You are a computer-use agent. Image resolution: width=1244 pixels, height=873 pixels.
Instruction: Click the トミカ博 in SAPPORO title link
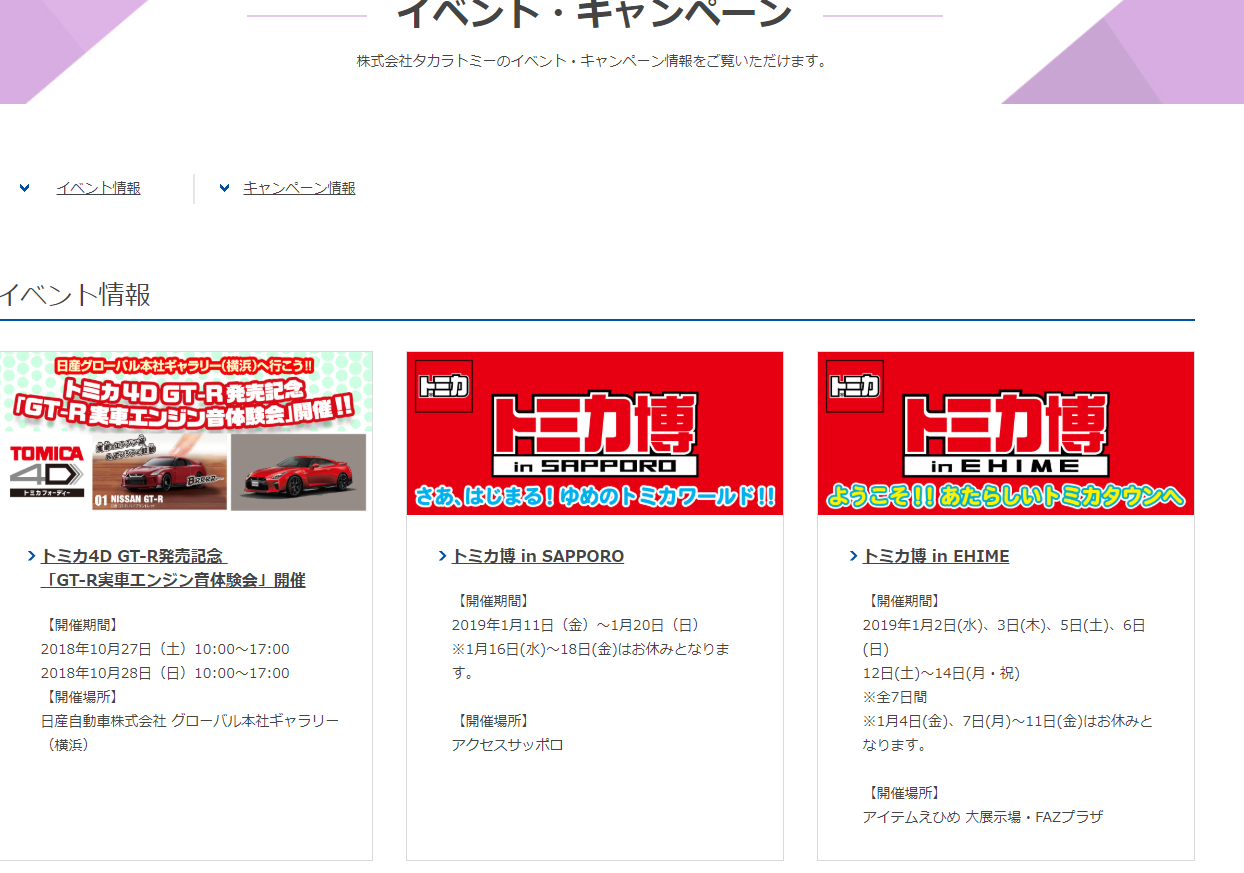[538, 556]
